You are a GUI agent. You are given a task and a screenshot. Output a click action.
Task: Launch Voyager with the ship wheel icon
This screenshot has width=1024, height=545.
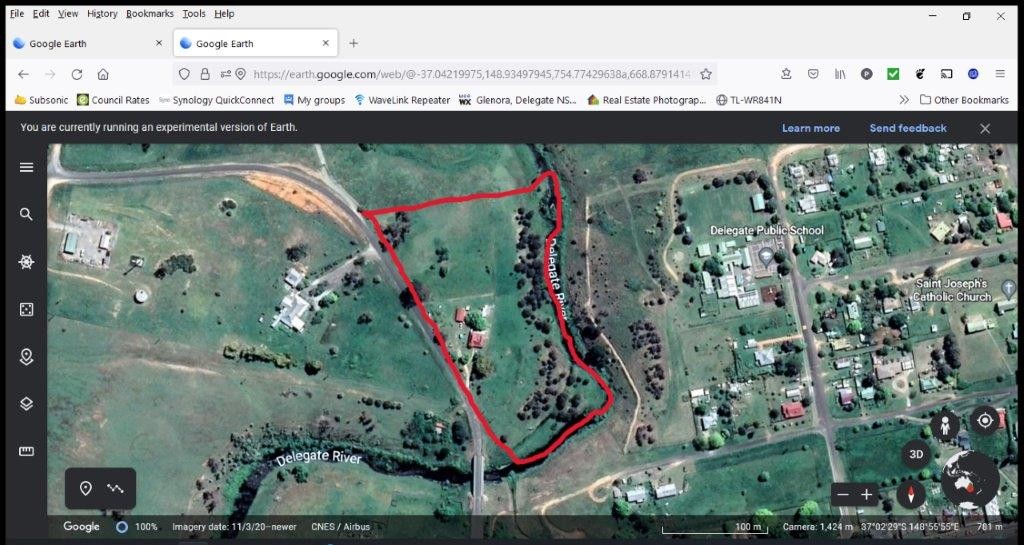tap(26, 262)
